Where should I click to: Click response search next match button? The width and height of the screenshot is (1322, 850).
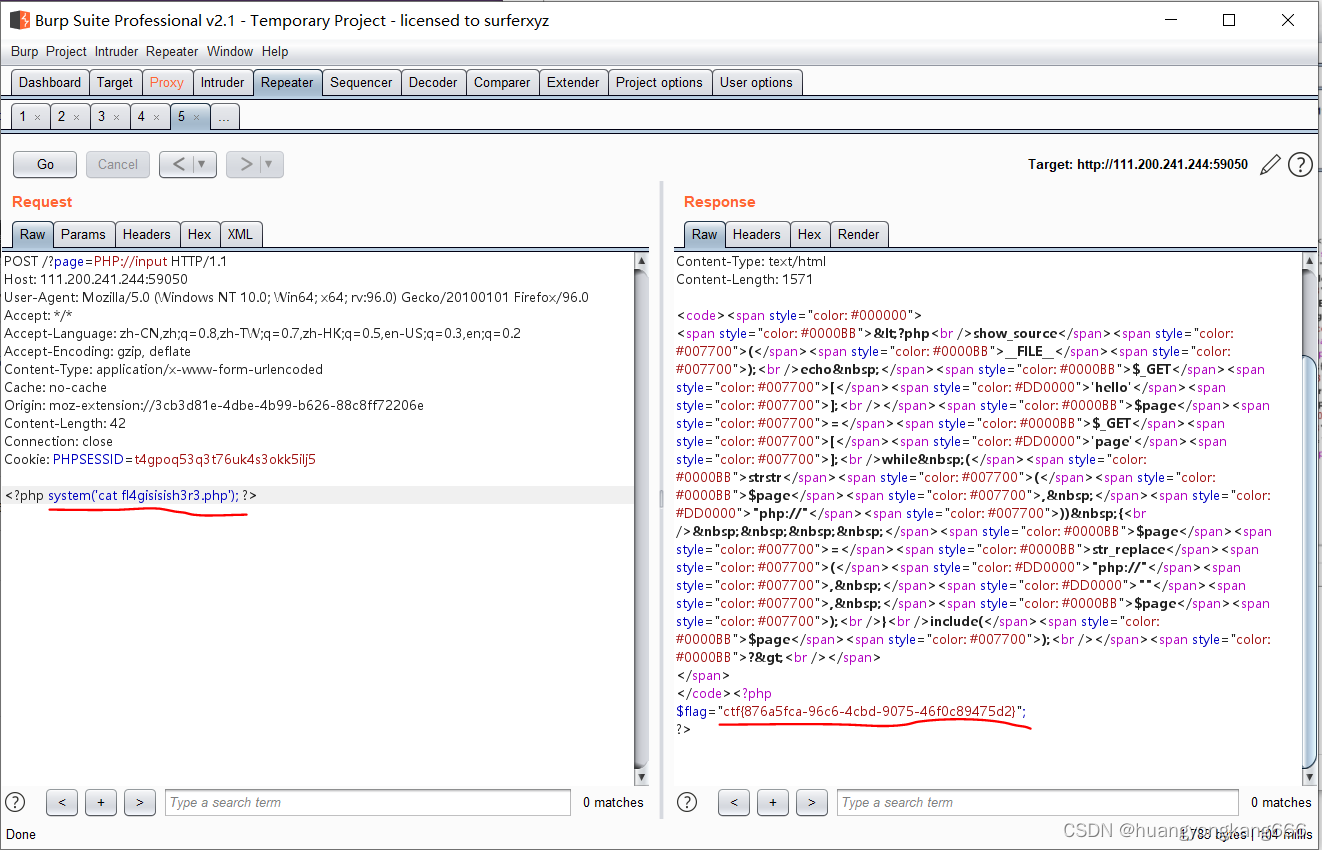coord(812,802)
